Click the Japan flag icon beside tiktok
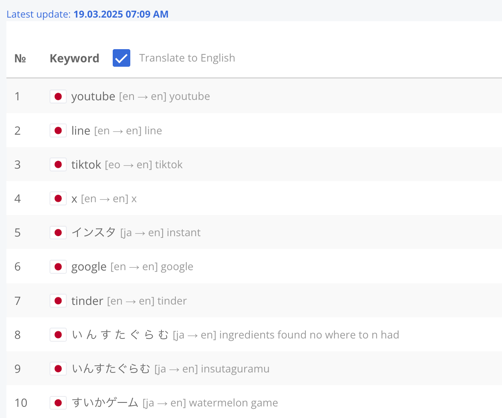 click(x=58, y=165)
